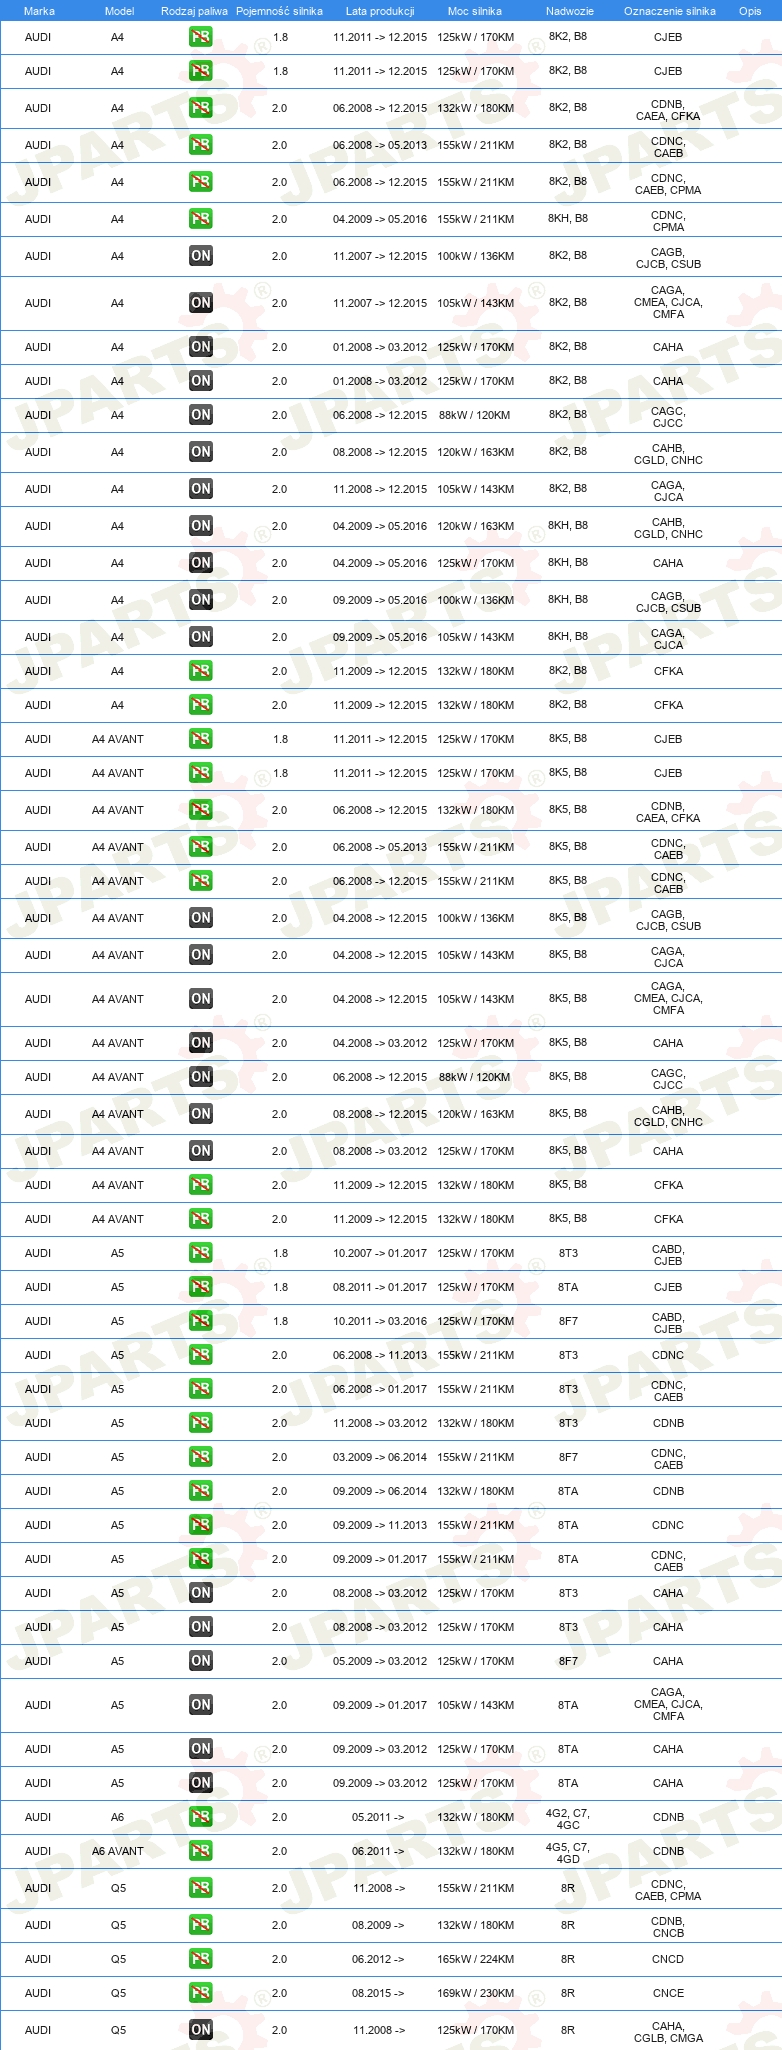The height and width of the screenshot is (2050, 782).
Task: Click ON icon in A4 AVANT 08.2008 -> 03.2012 row
Action: [x=201, y=1151]
